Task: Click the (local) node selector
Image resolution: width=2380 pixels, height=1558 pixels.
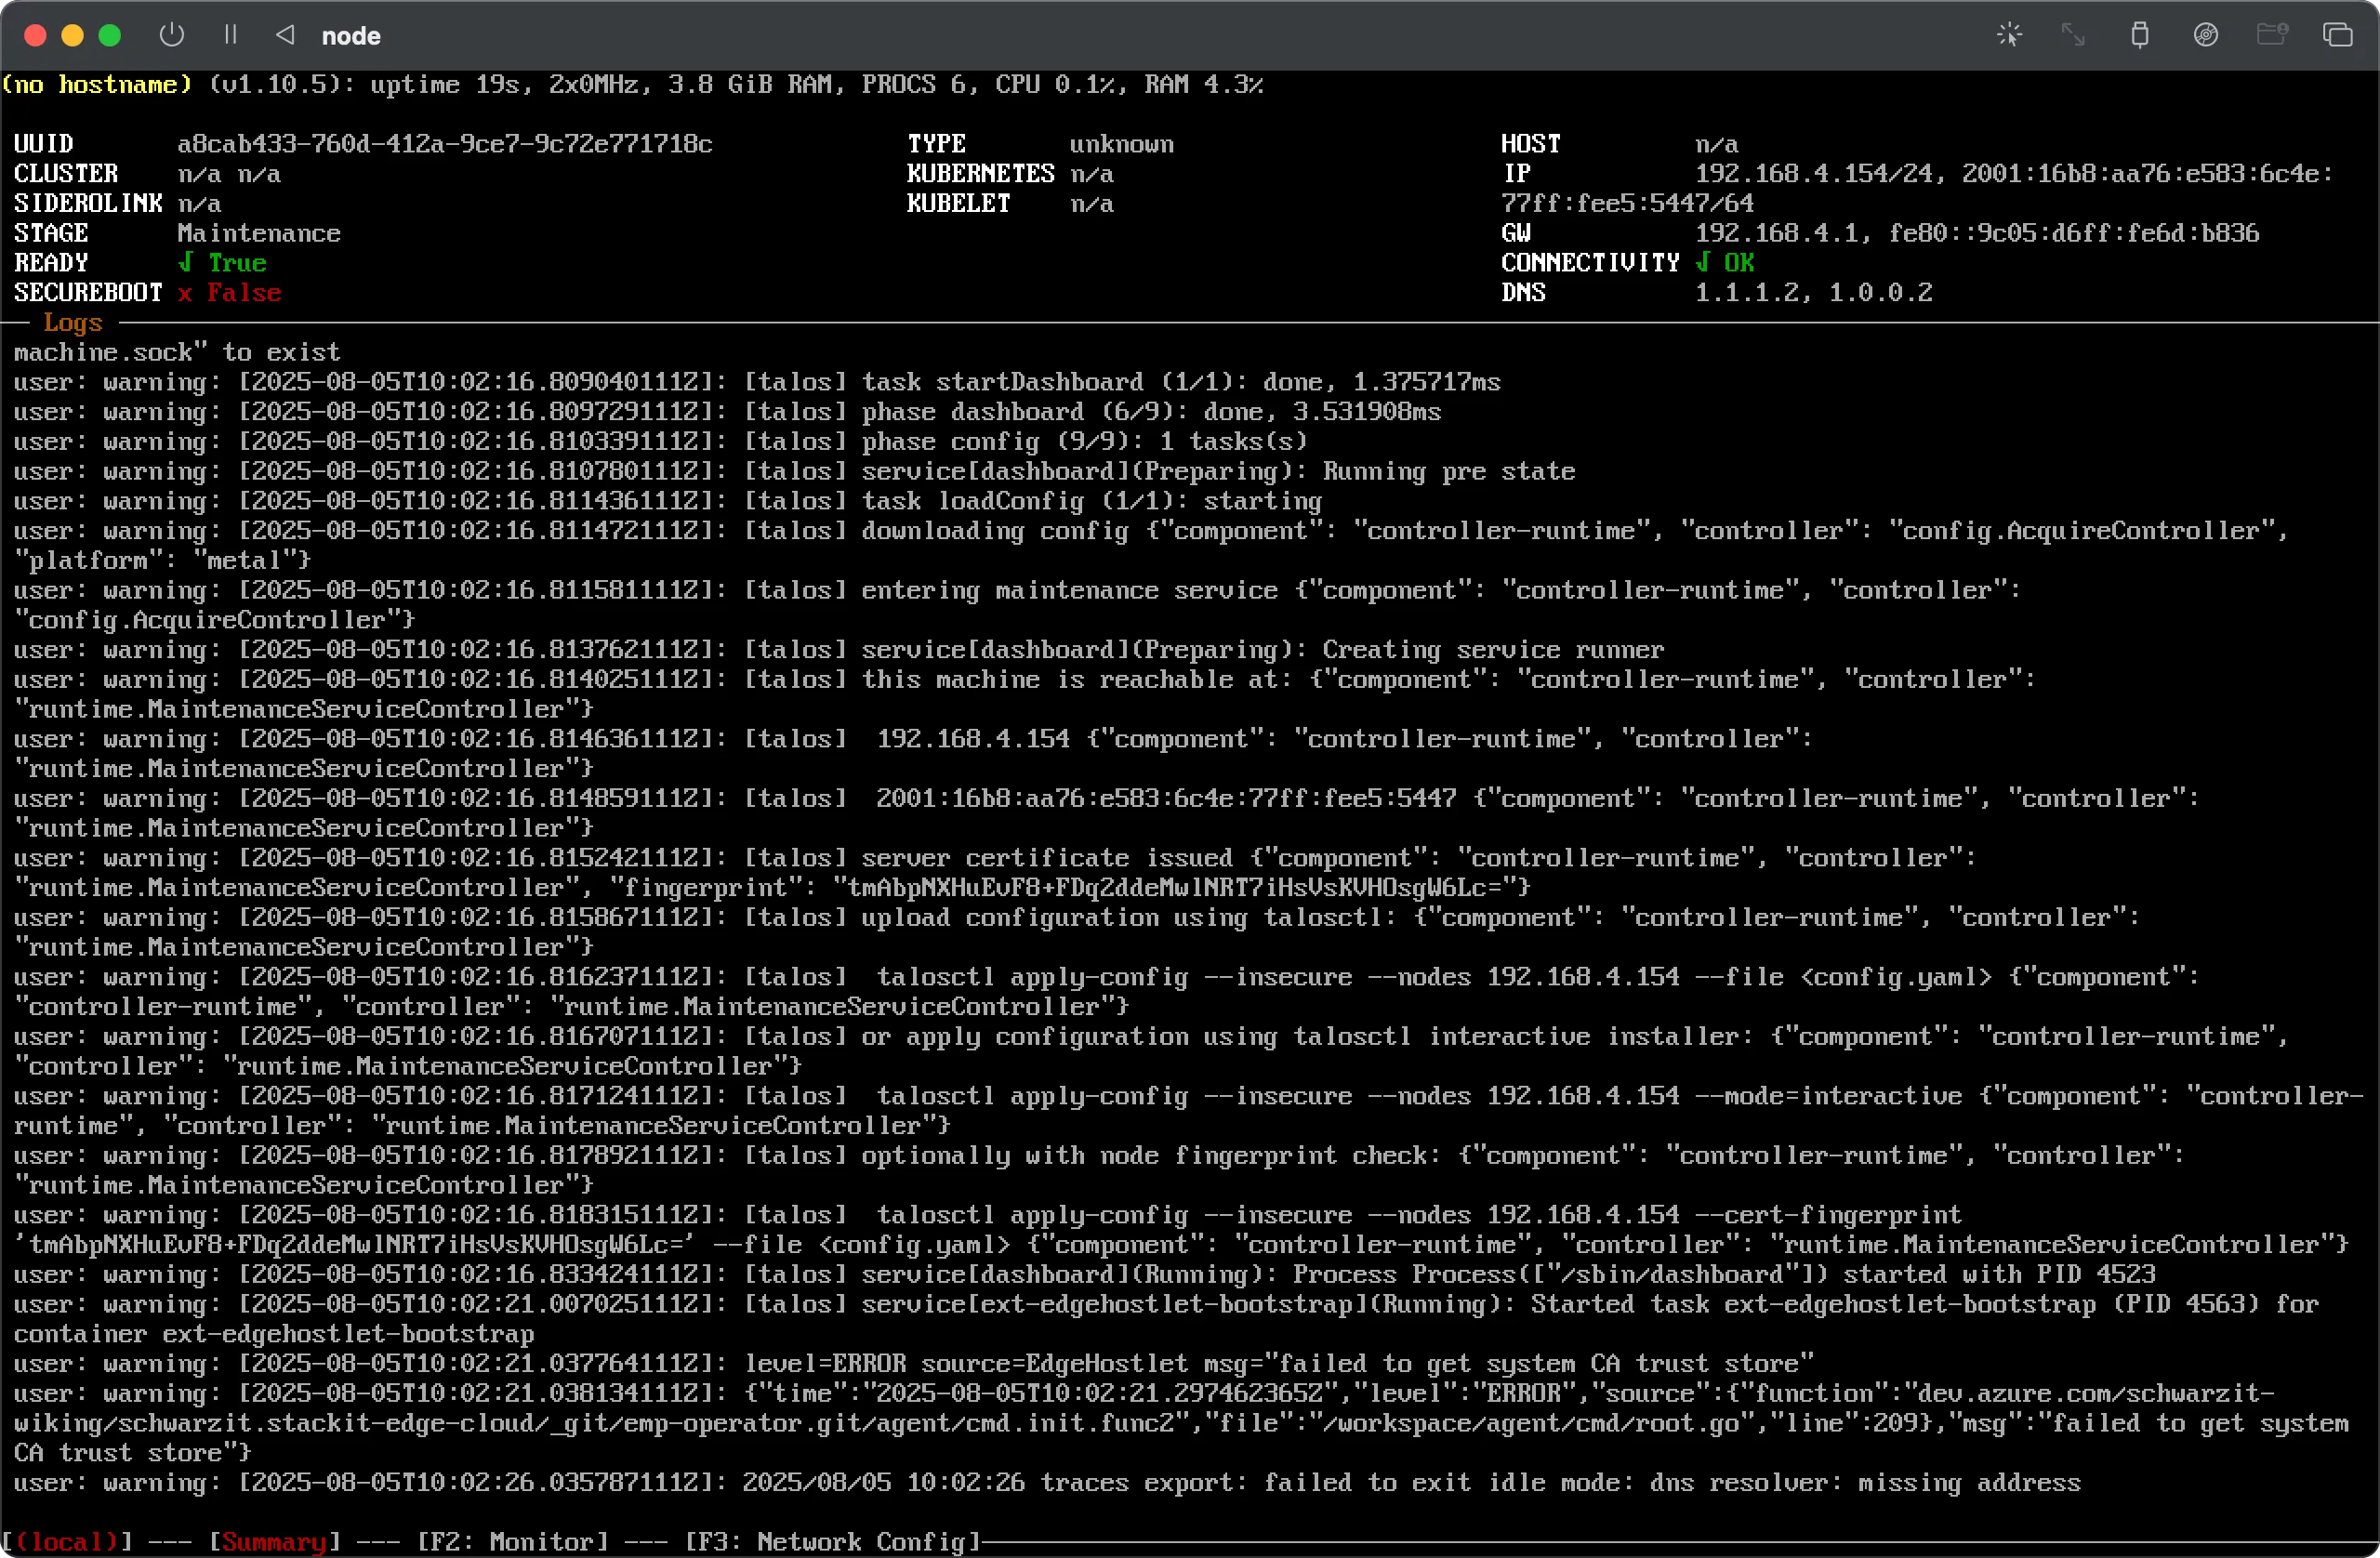Action: 68,1541
